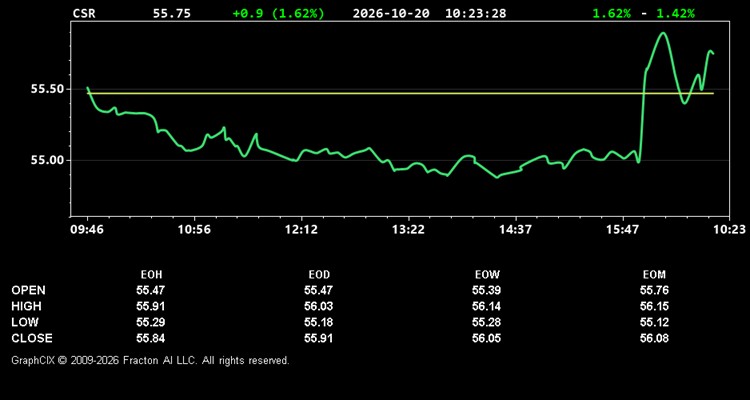Select EOM open value 55.76
750x400 pixels.
point(654,290)
